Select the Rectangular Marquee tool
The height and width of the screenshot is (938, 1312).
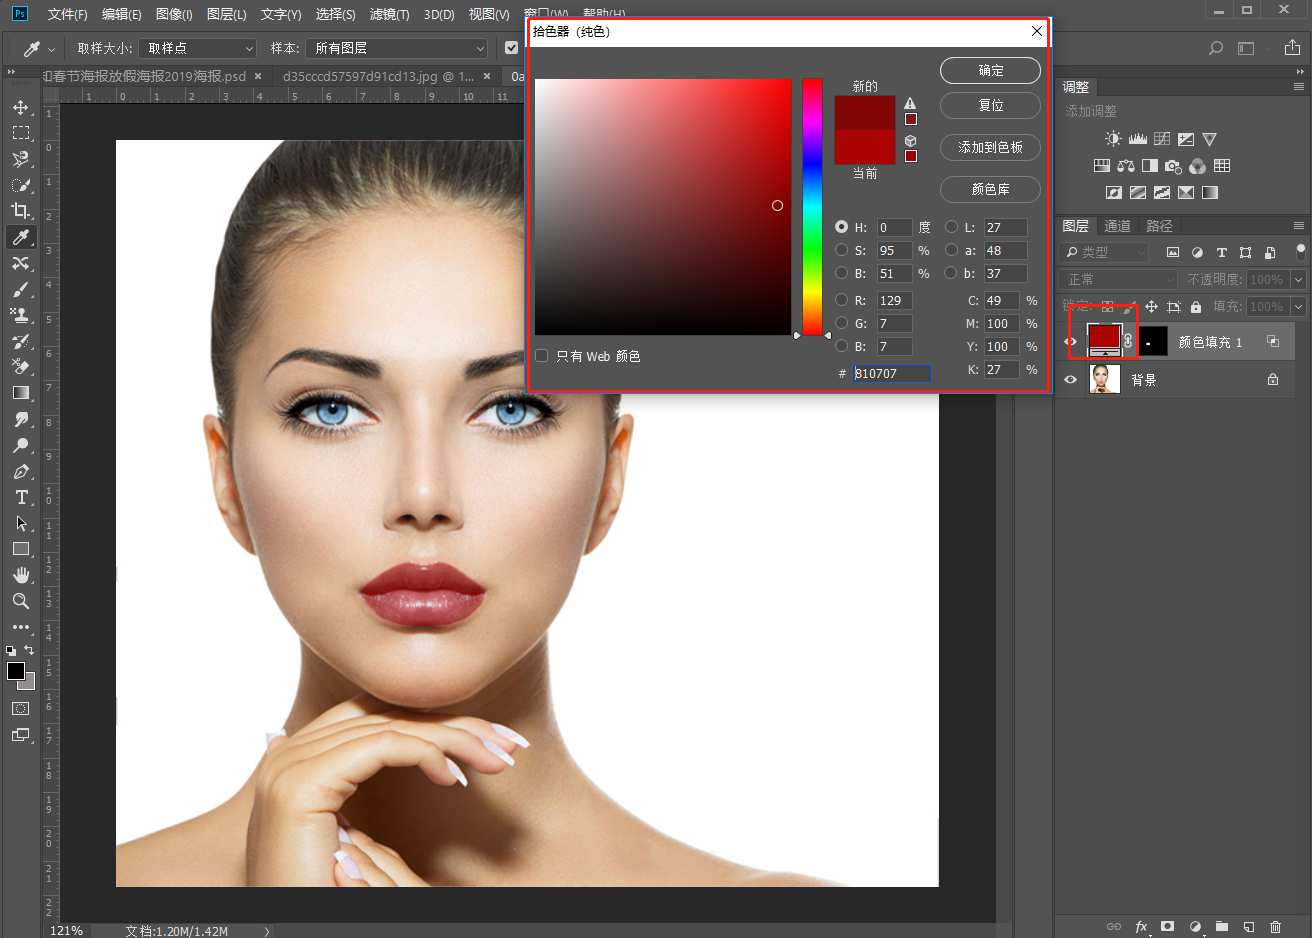pos(21,133)
